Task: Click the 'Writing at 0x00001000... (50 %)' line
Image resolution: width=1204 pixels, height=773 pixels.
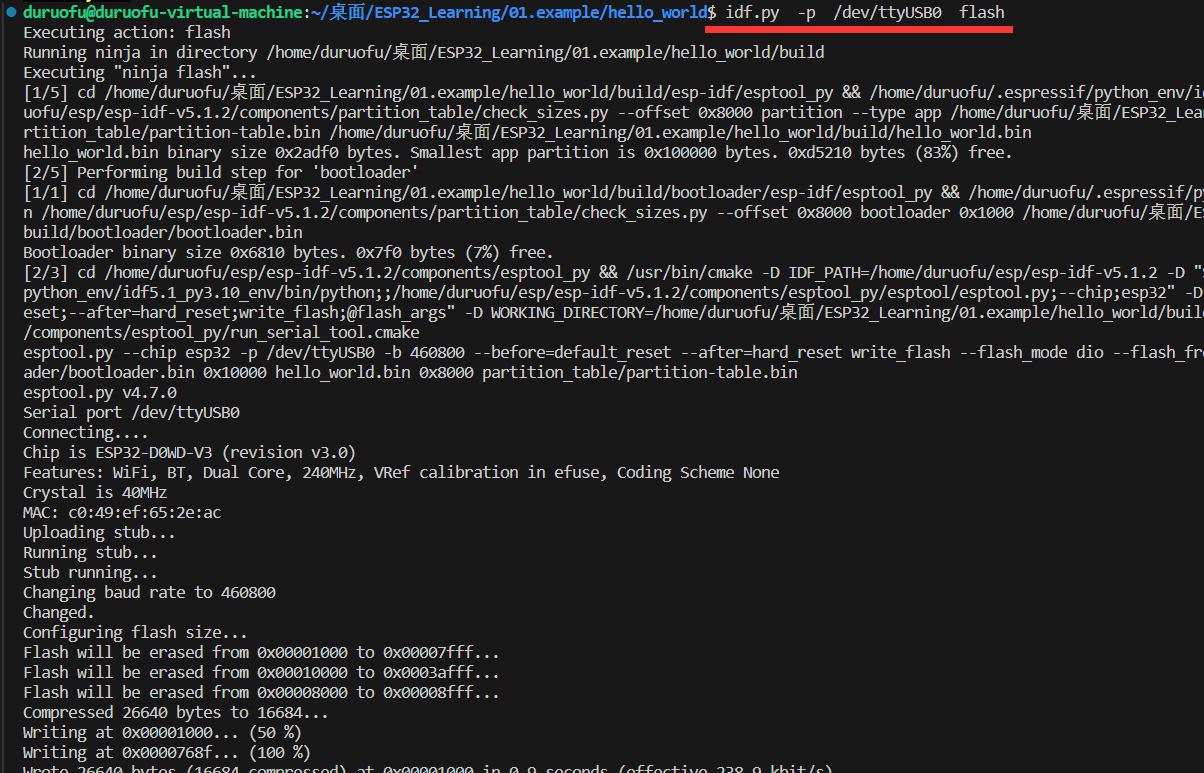Action: [x=166, y=732]
